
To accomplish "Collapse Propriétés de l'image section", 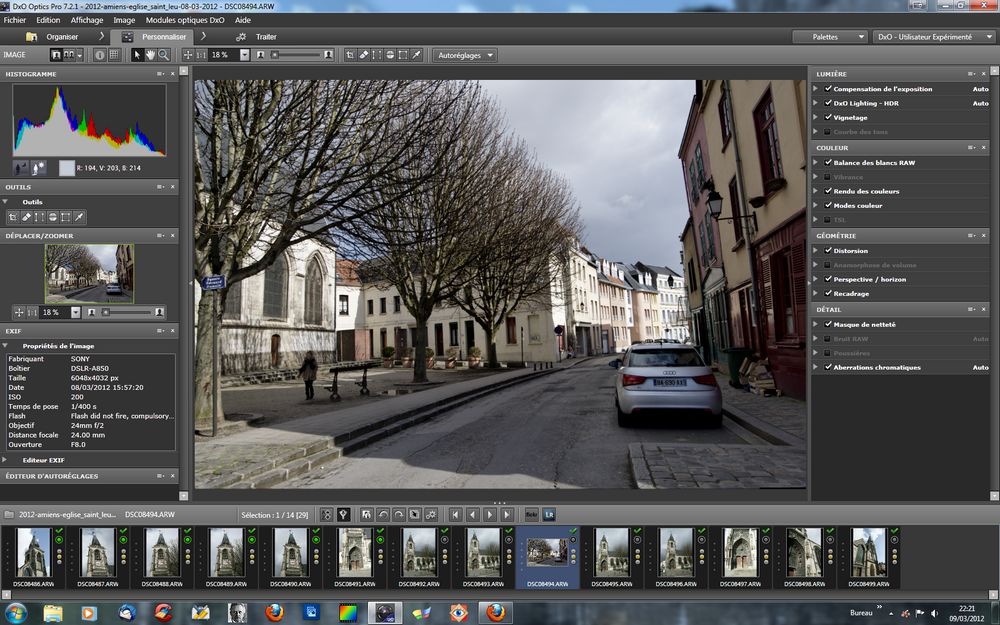I will pos(4,346).
